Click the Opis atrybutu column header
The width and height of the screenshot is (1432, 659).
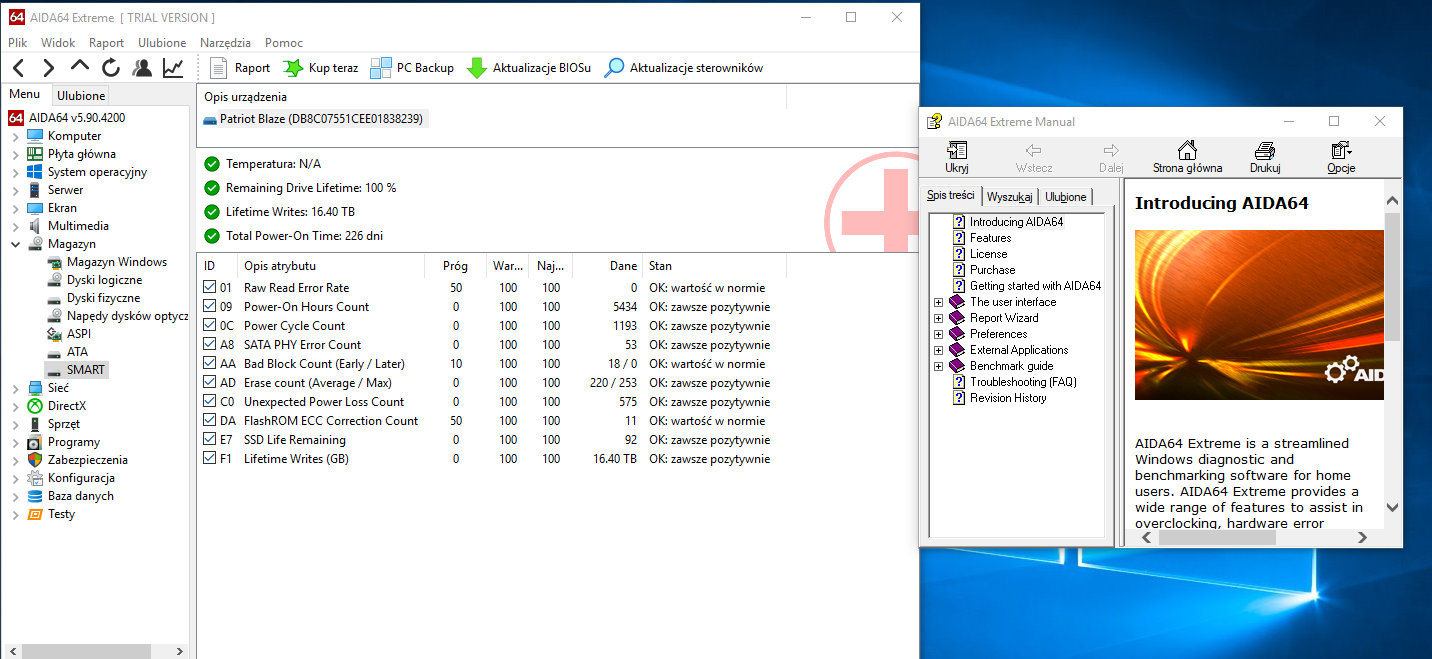[330, 266]
